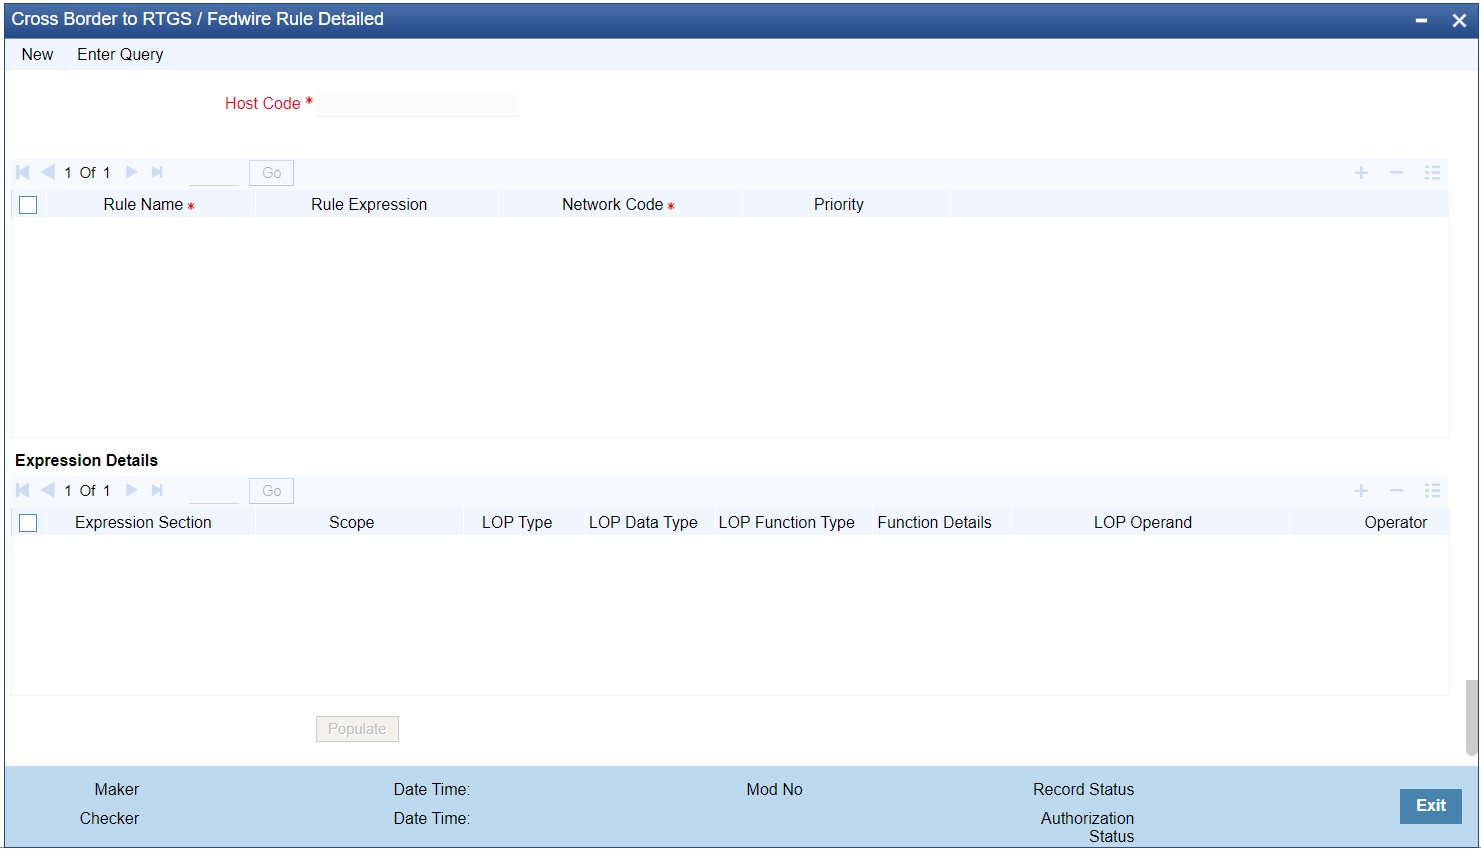Focus page number field in Rule Name grid
Viewport: 1481px width, 851px height.
tap(214, 173)
